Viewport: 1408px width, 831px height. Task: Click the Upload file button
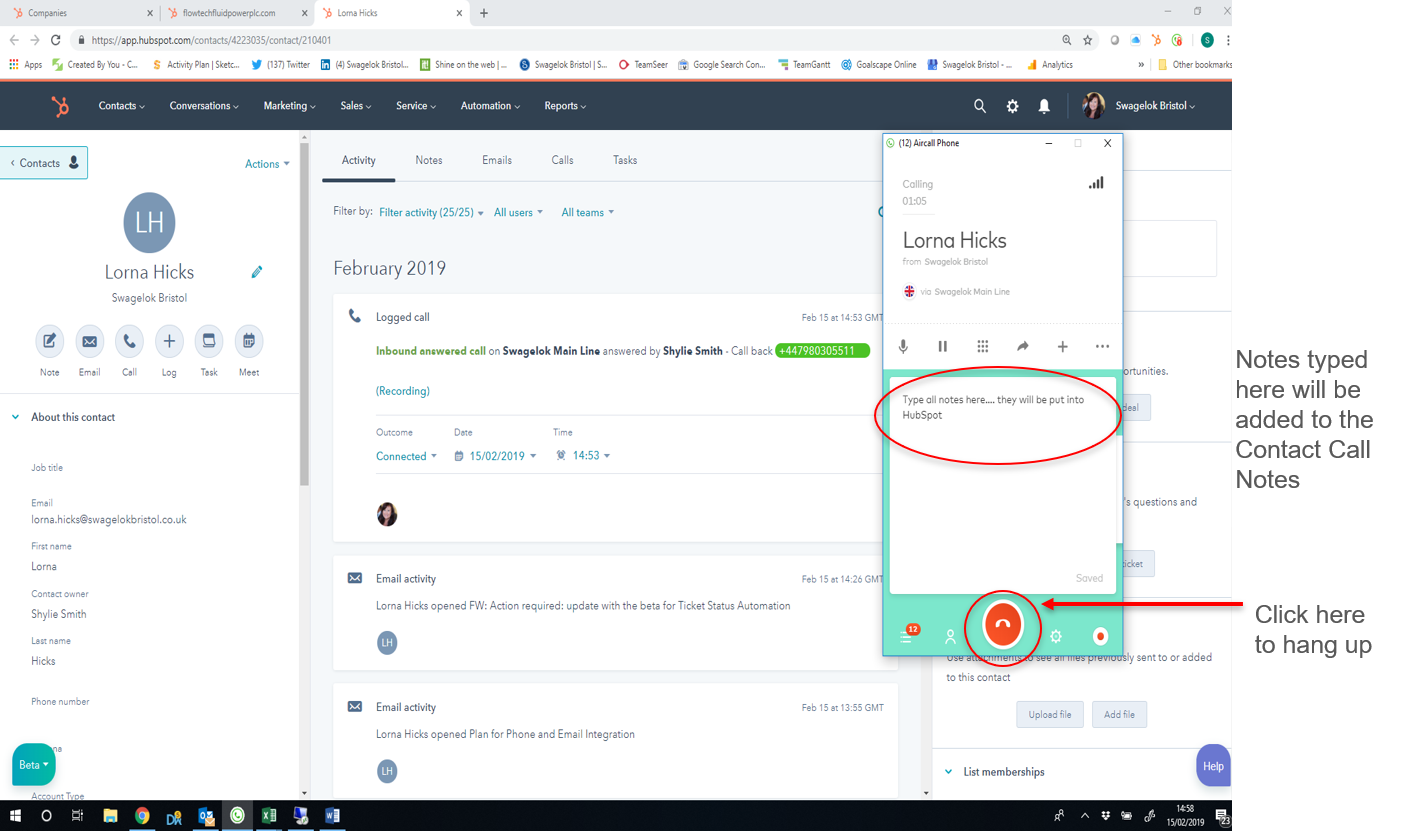[x=1050, y=715]
